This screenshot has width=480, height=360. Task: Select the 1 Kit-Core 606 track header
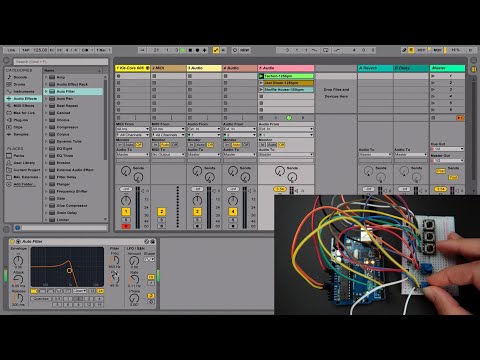132,68
